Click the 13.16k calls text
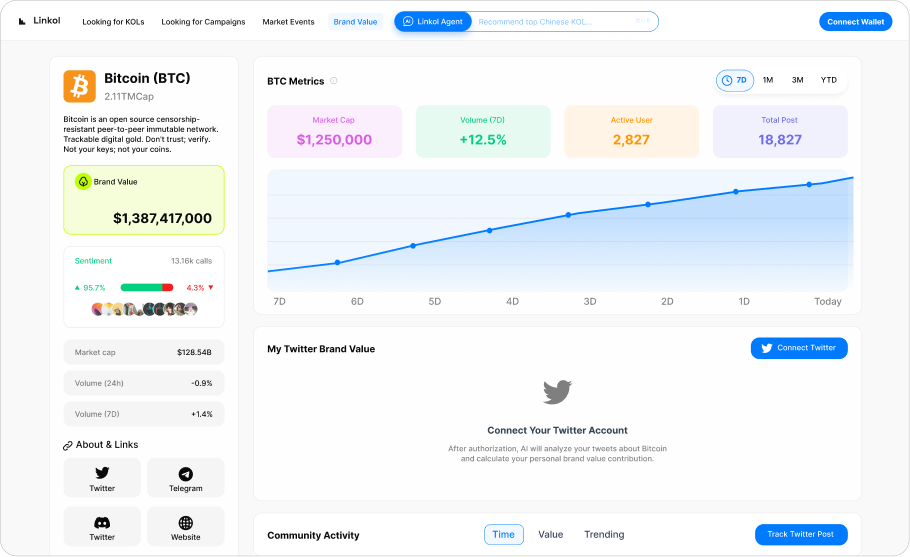The height and width of the screenshot is (557, 910). pos(192,261)
